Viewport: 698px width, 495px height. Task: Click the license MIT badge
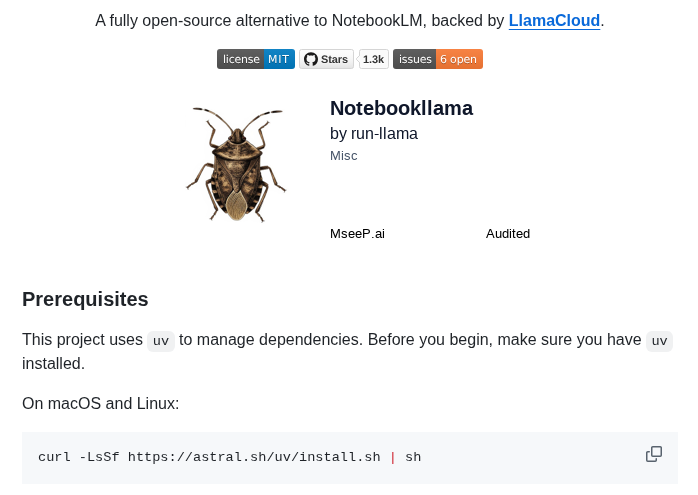click(x=256, y=59)
